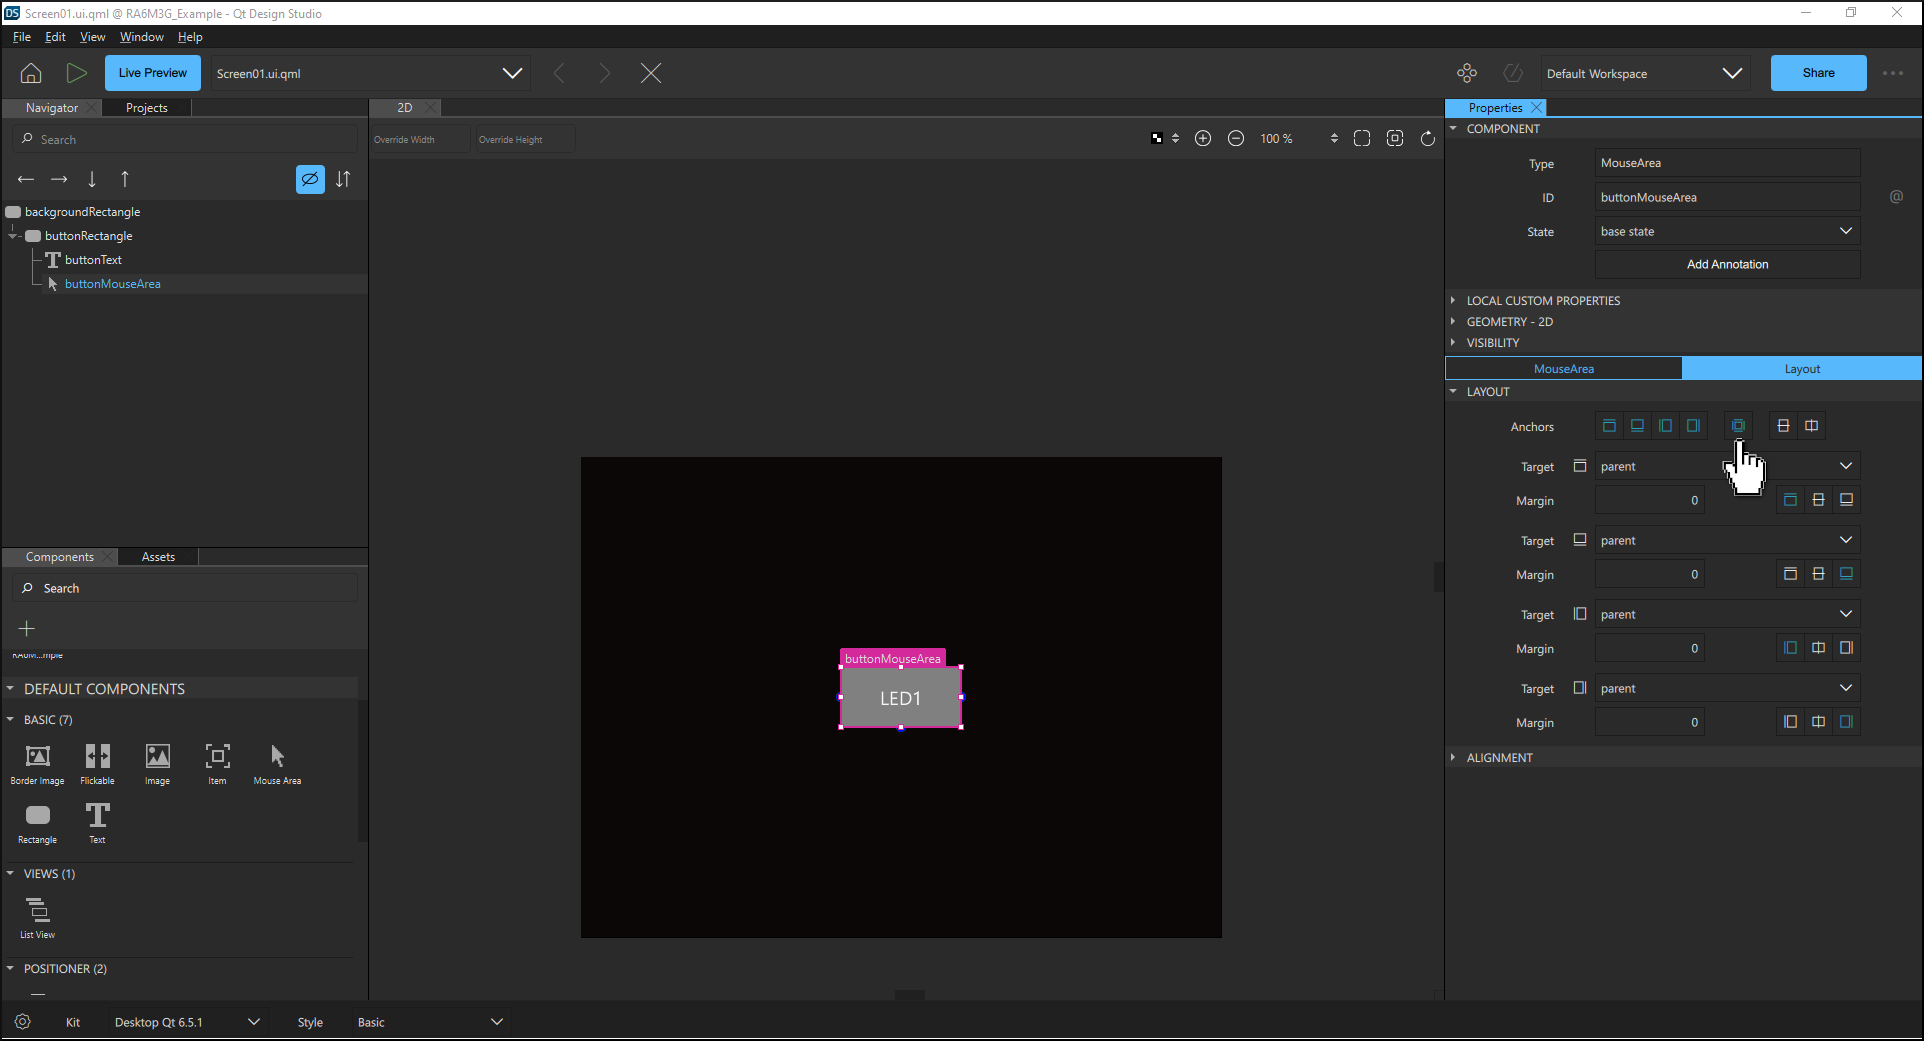Image resolution: width=1924 pixels, height=1041 pixels.
Task: Zoom in on the 2D canvas
Action: click(x=1203, y=139)
